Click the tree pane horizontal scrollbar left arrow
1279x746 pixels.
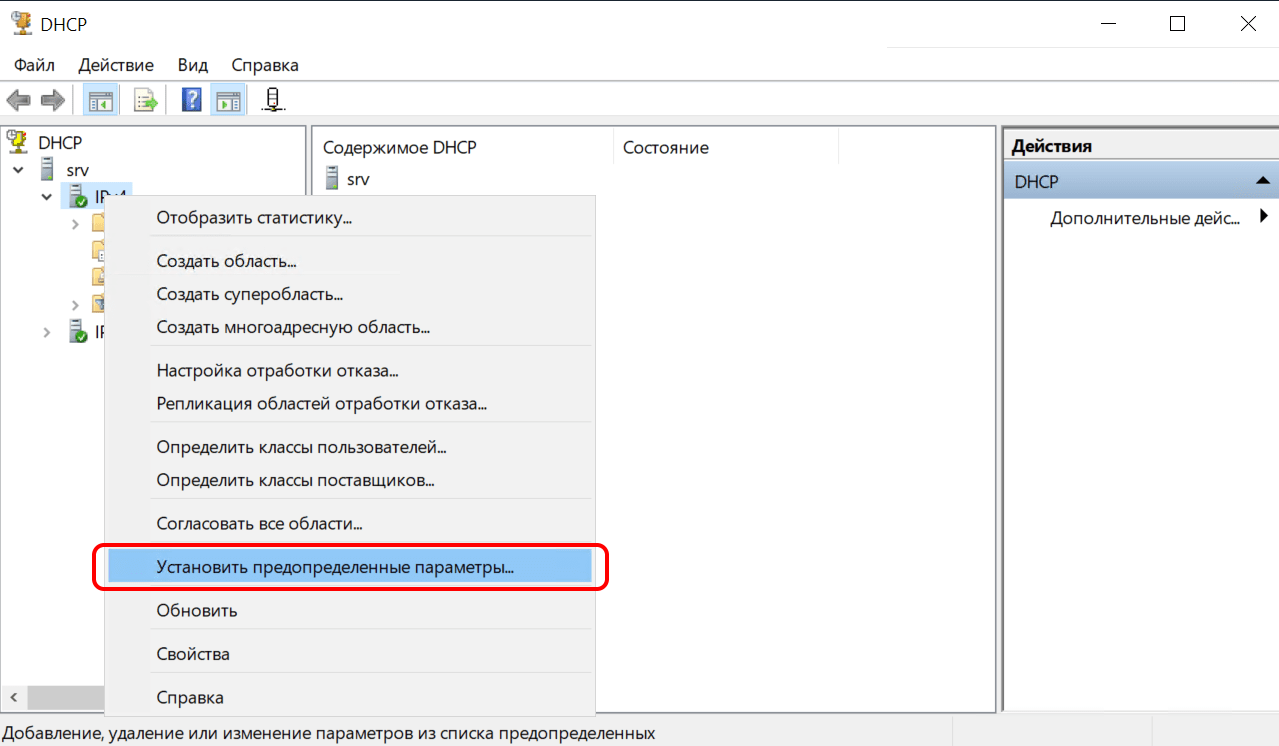coord(13,697)
